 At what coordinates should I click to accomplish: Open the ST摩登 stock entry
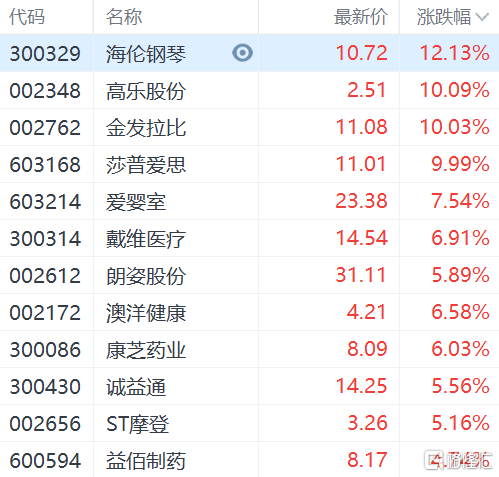(137, 424)
